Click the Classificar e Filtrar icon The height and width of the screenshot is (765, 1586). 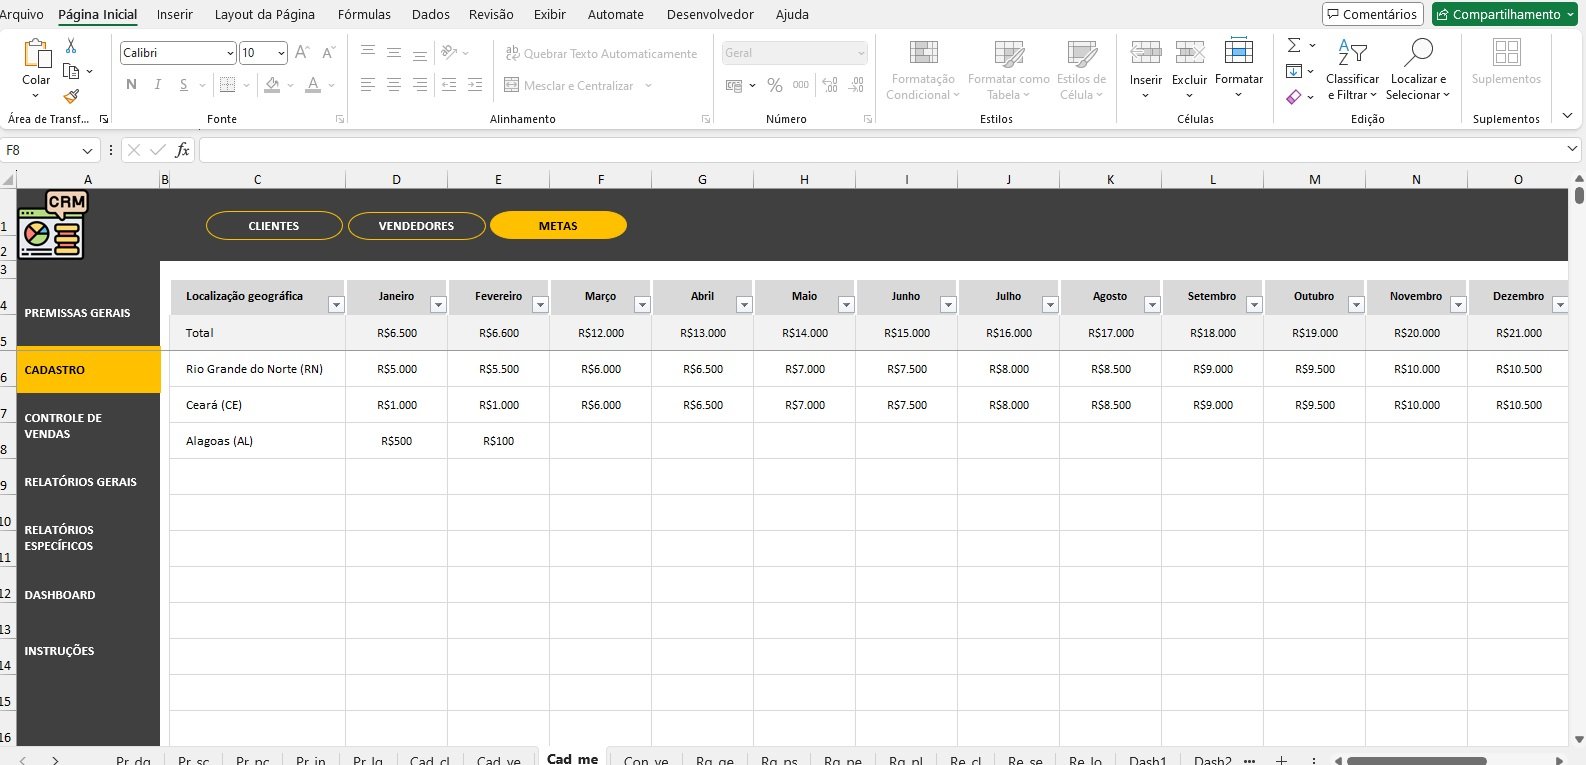coord(1352,53)
